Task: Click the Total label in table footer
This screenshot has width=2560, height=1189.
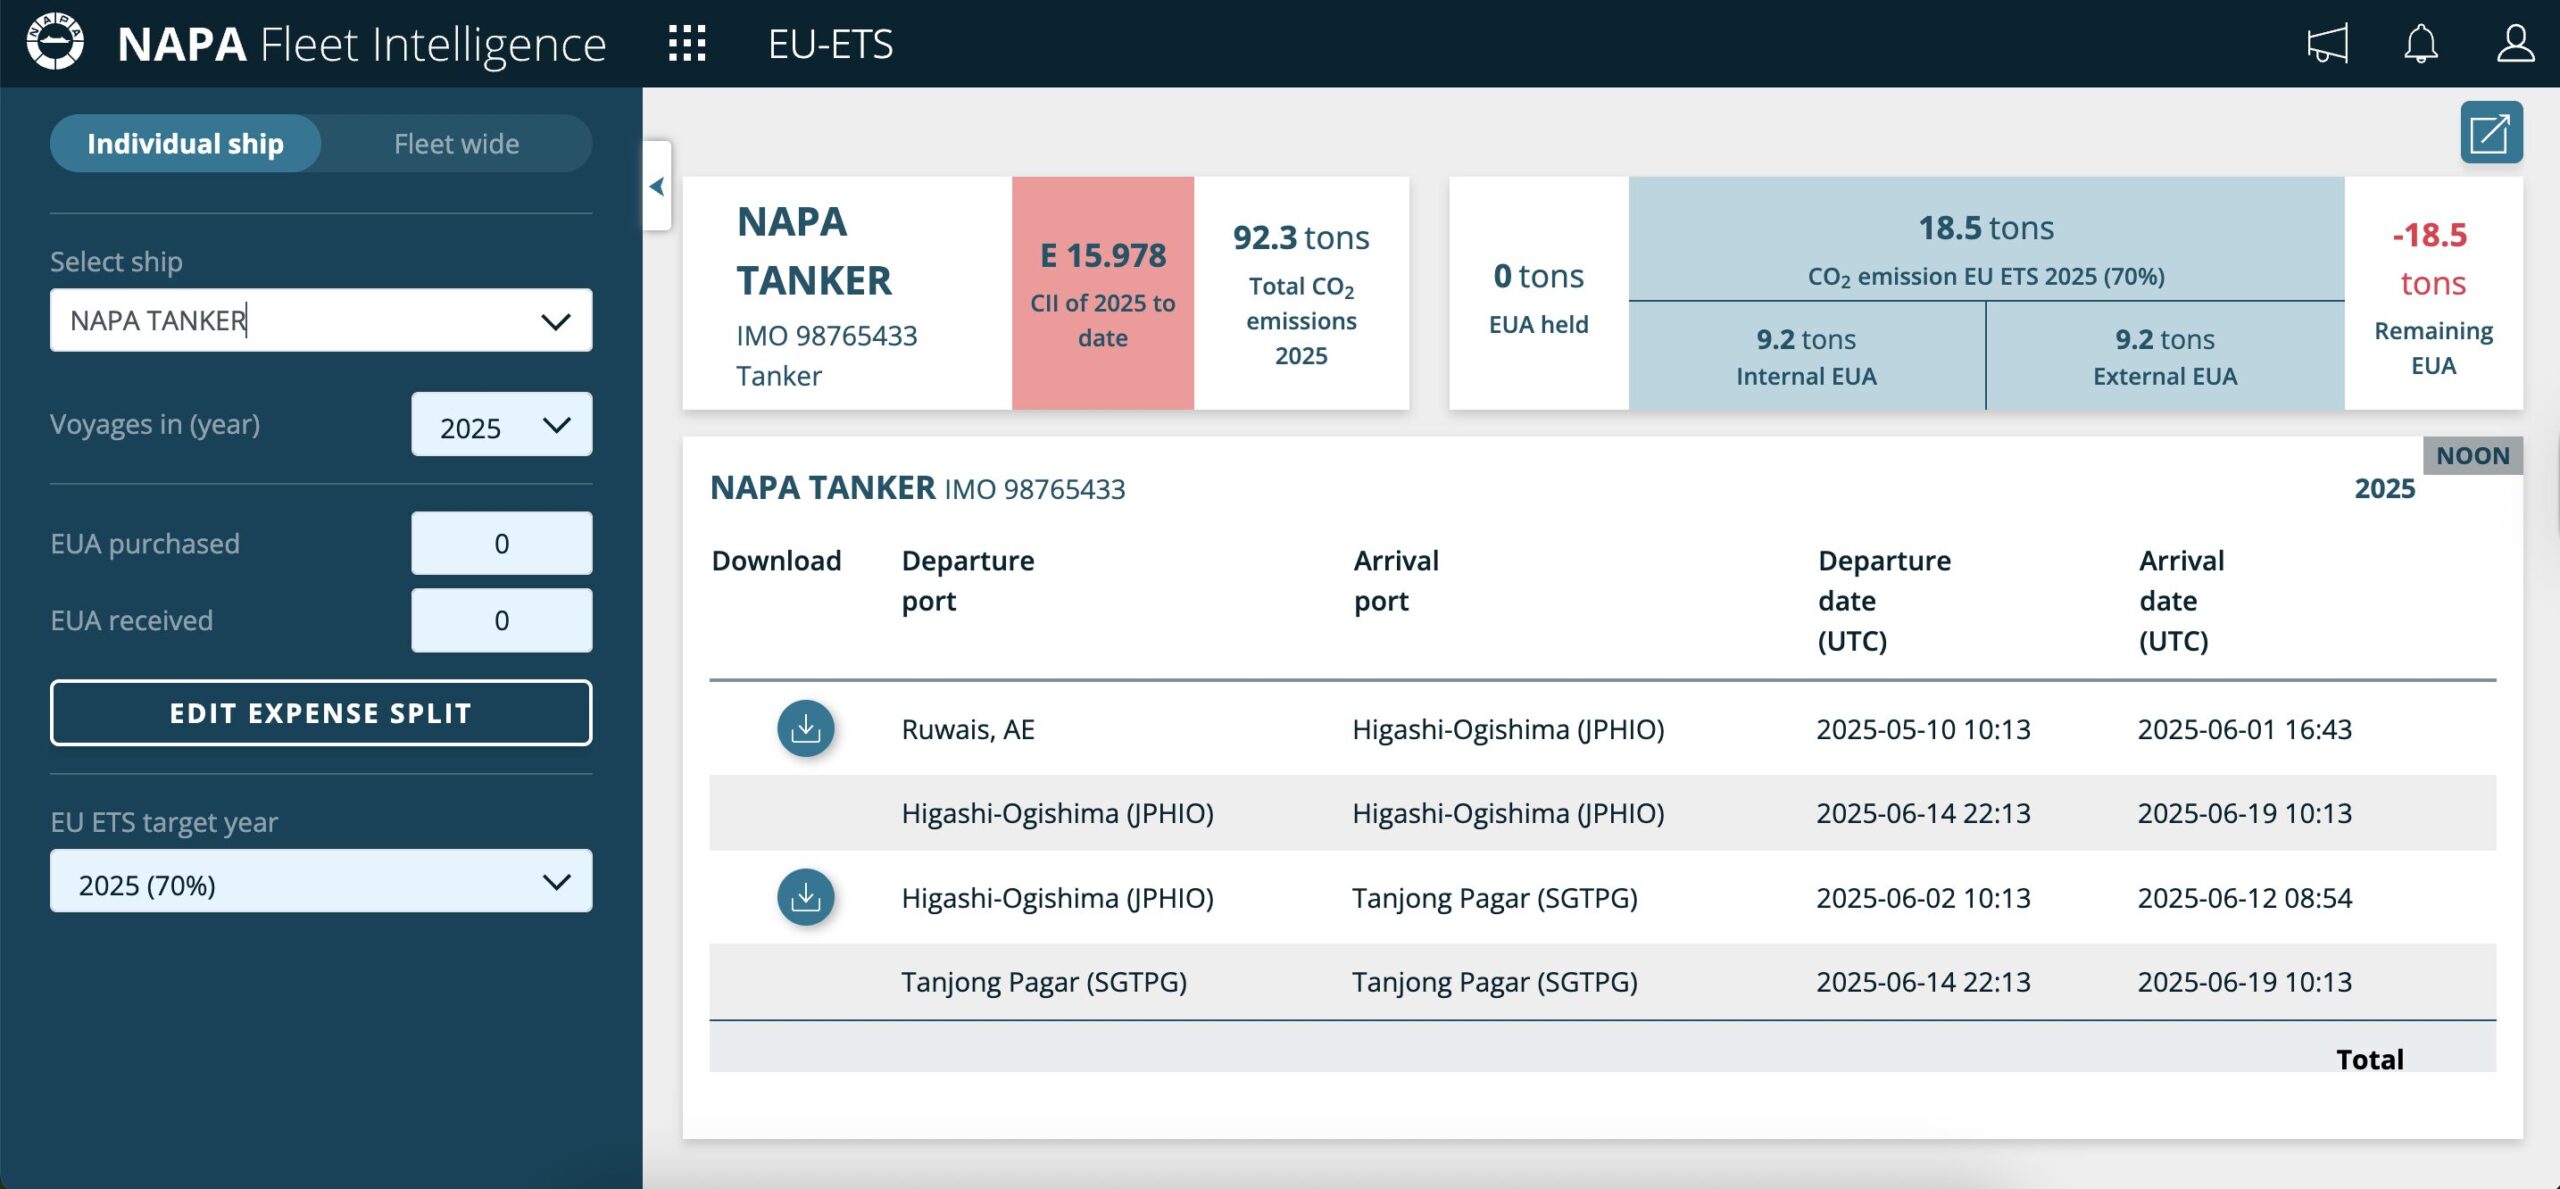Action: point(2369,1059)
